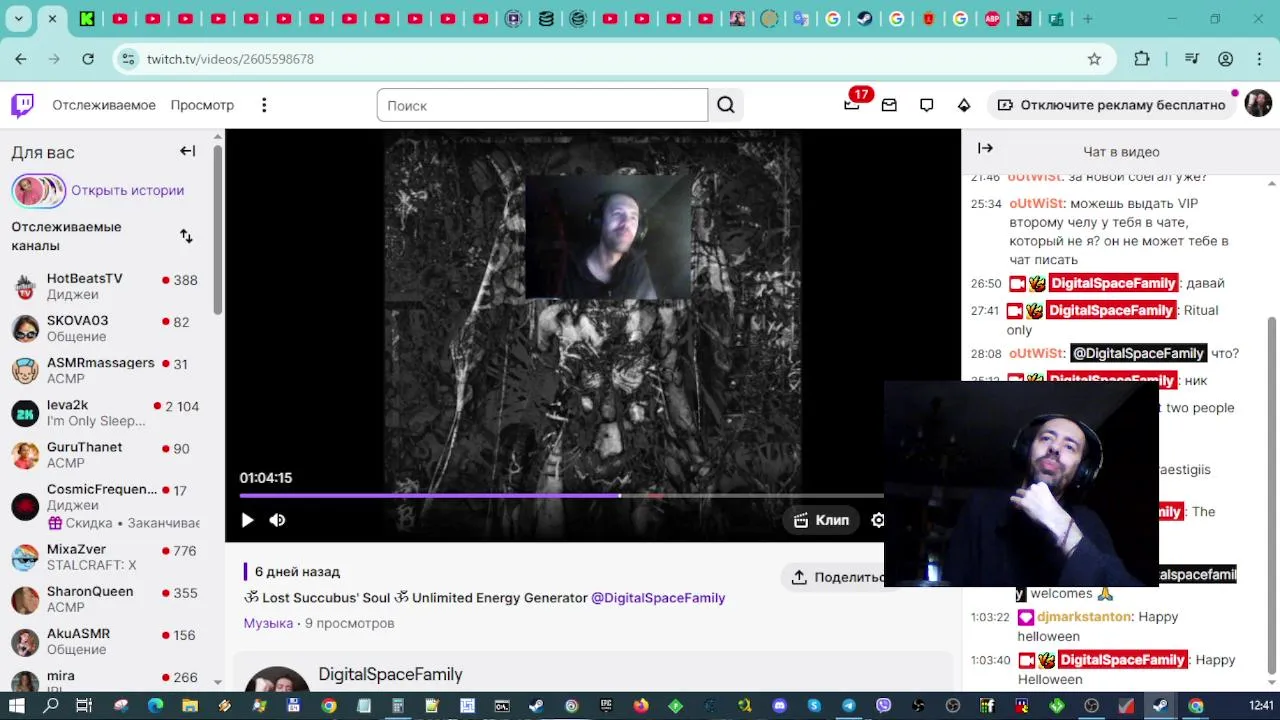Viewport: 1280px width, 720px height.
Task: Open Firefox from the taskbar
Action: click(641, 706)
